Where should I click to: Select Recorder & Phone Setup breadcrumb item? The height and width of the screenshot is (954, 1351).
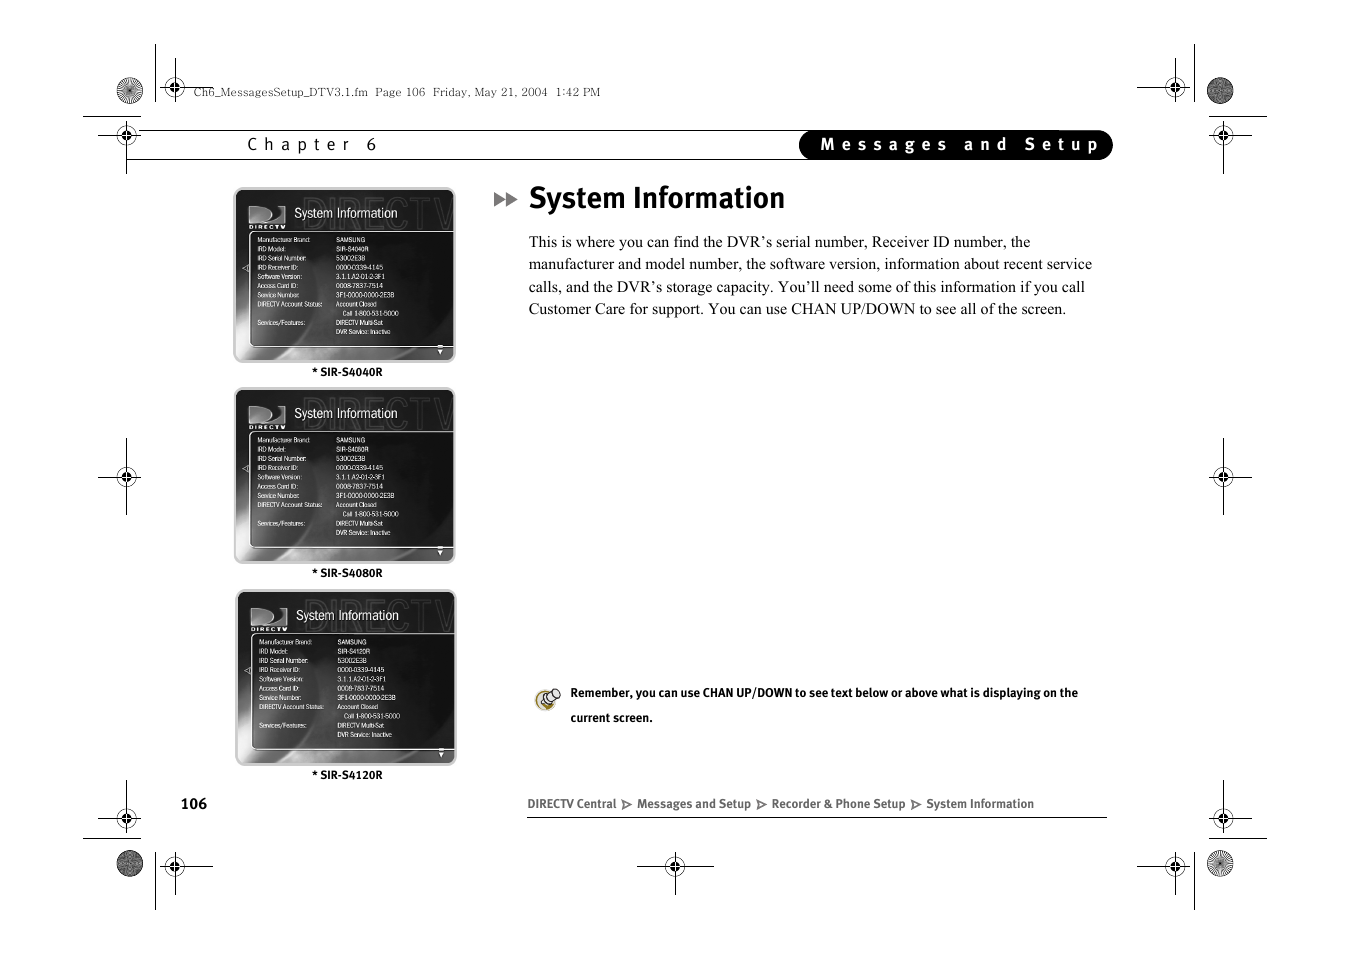coord(838,804)
